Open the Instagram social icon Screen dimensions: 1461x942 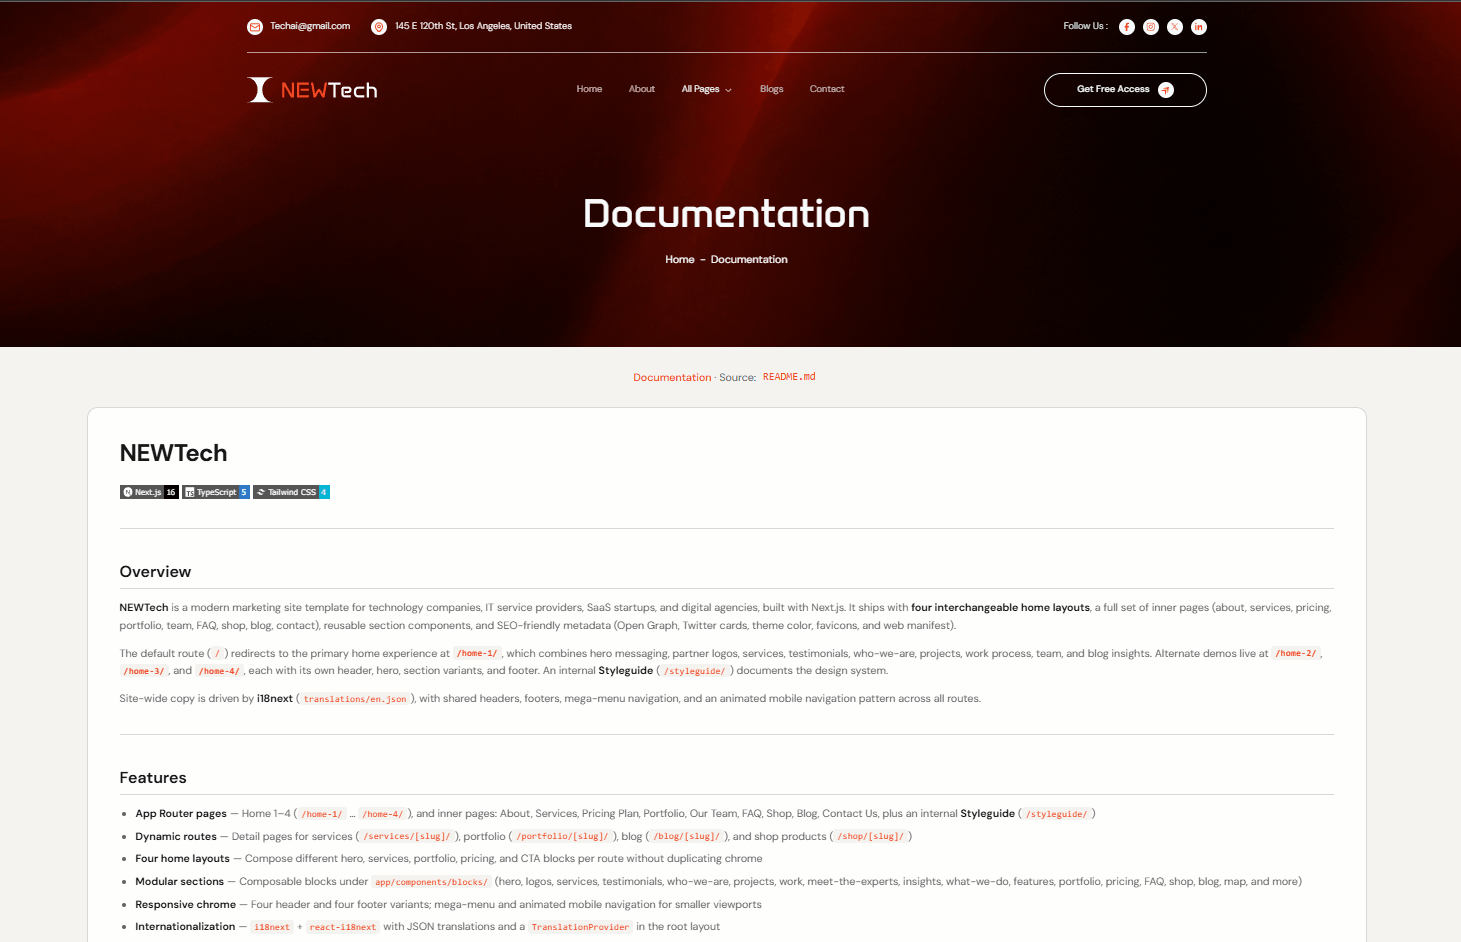[1151, 27]
